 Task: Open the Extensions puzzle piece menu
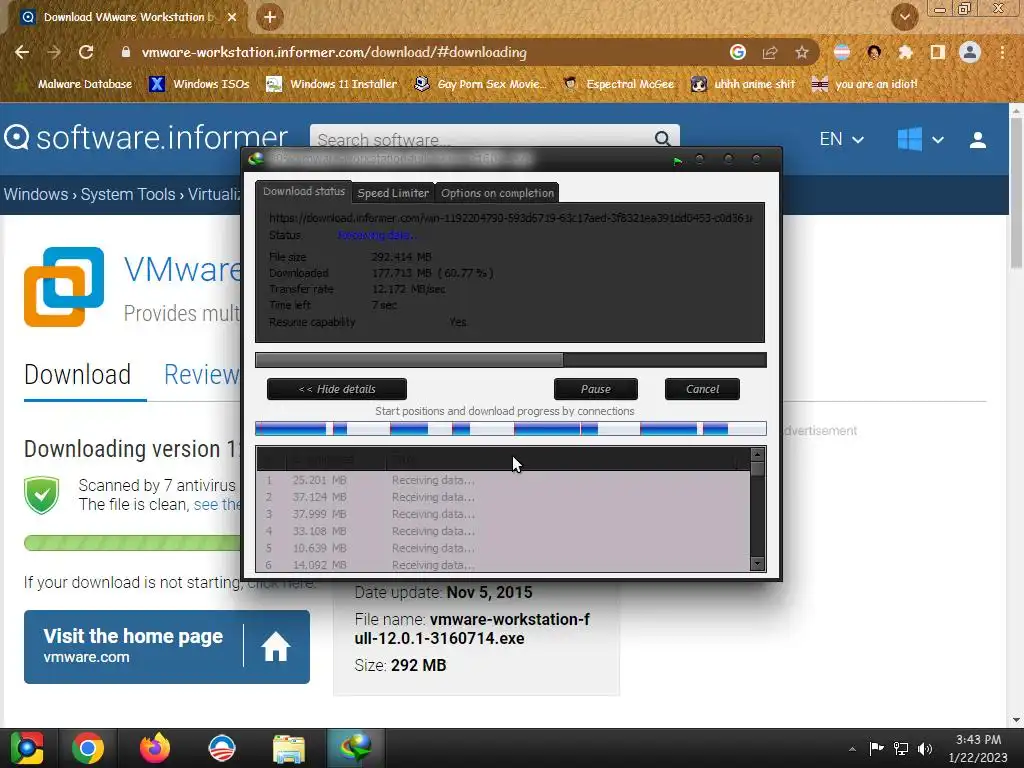906,52
